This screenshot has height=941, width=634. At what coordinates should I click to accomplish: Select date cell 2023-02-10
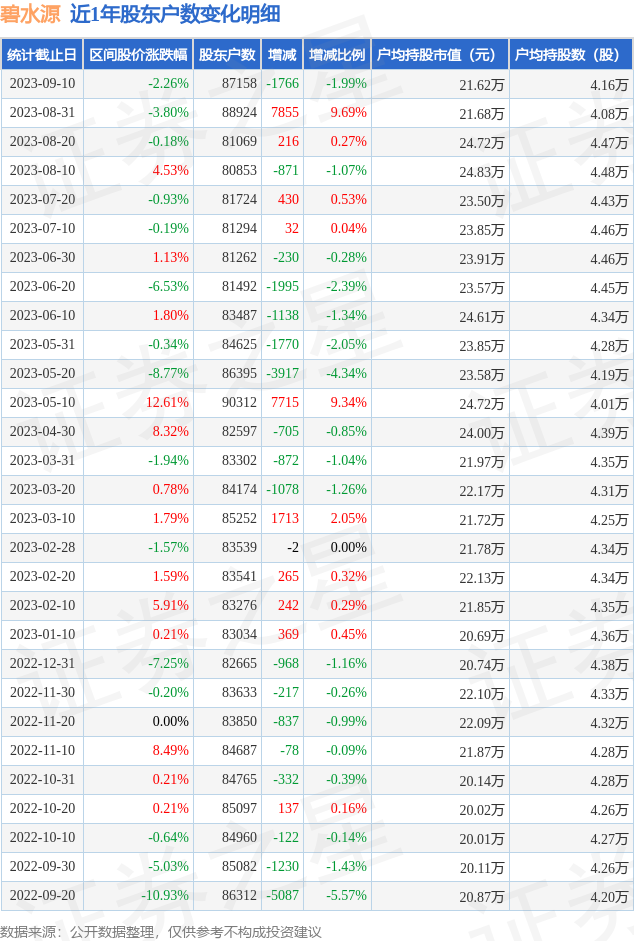coord(43,606)
